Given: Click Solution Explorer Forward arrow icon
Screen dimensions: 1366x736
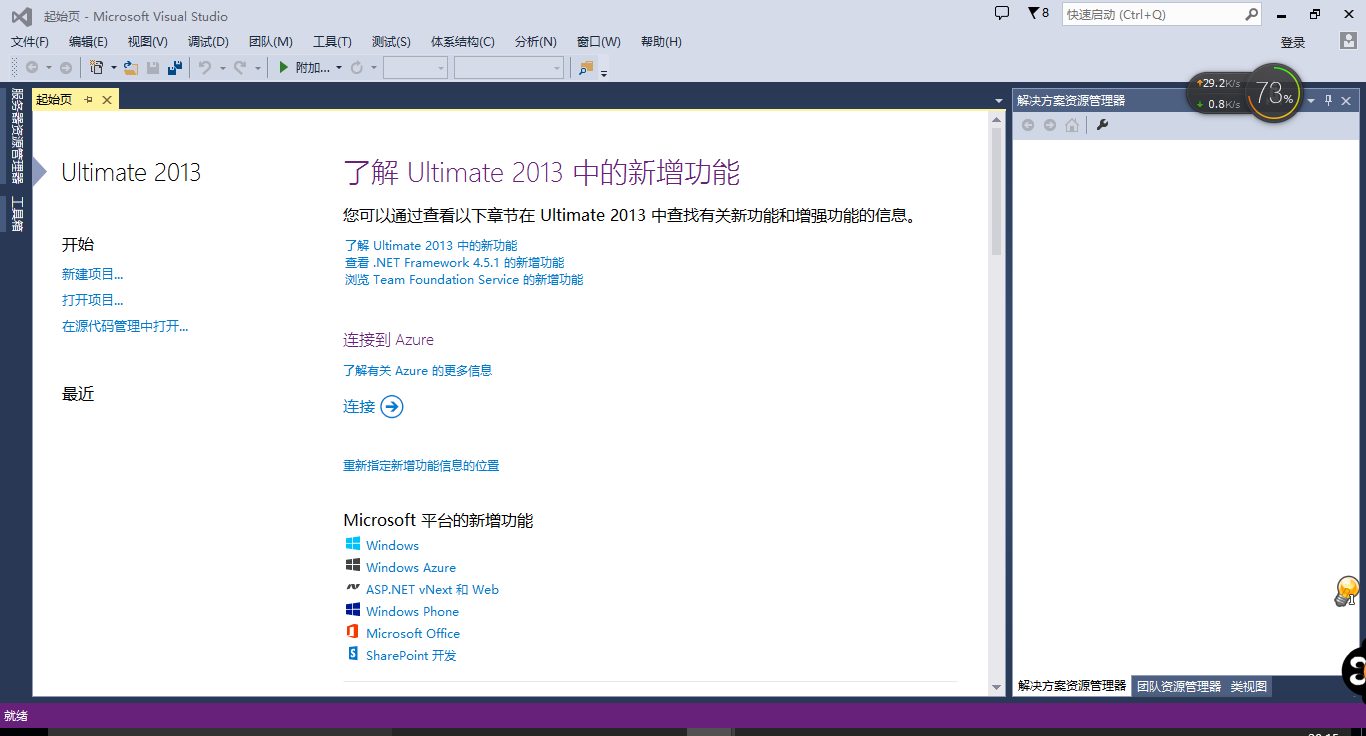Looking at the screenshot, I should (x=1050, y=125).
